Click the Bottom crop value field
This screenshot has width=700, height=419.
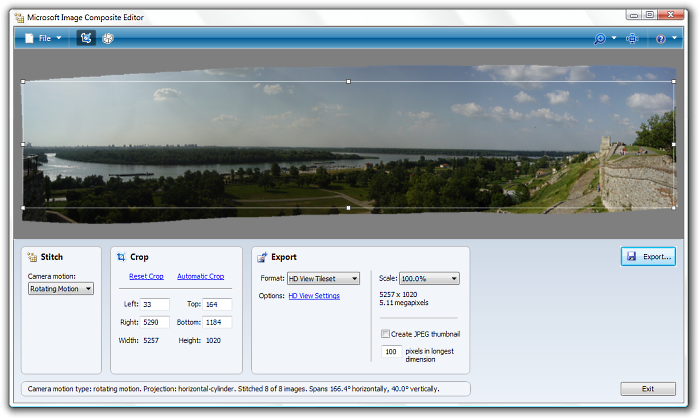[217, 322]
